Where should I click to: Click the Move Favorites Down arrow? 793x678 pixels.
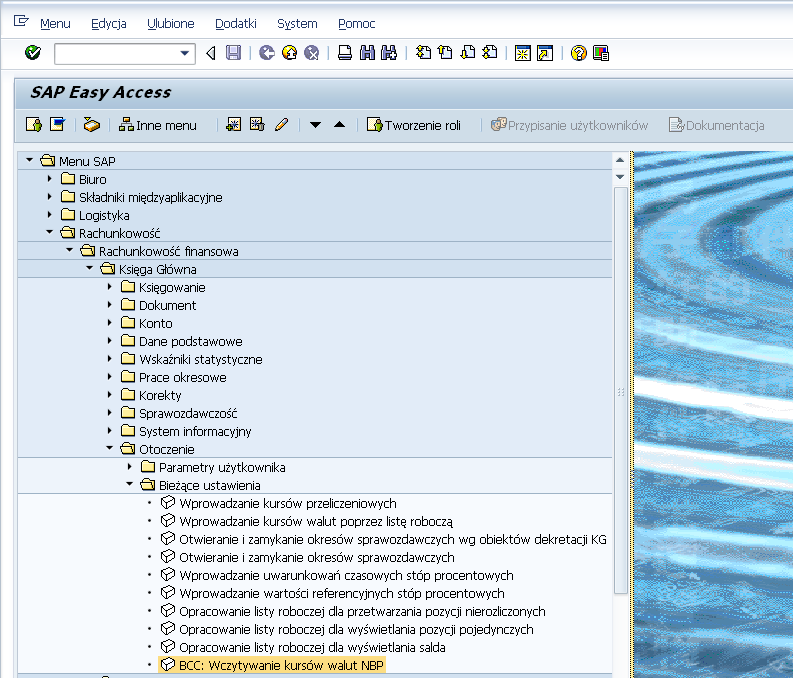(x=315, y=125)
